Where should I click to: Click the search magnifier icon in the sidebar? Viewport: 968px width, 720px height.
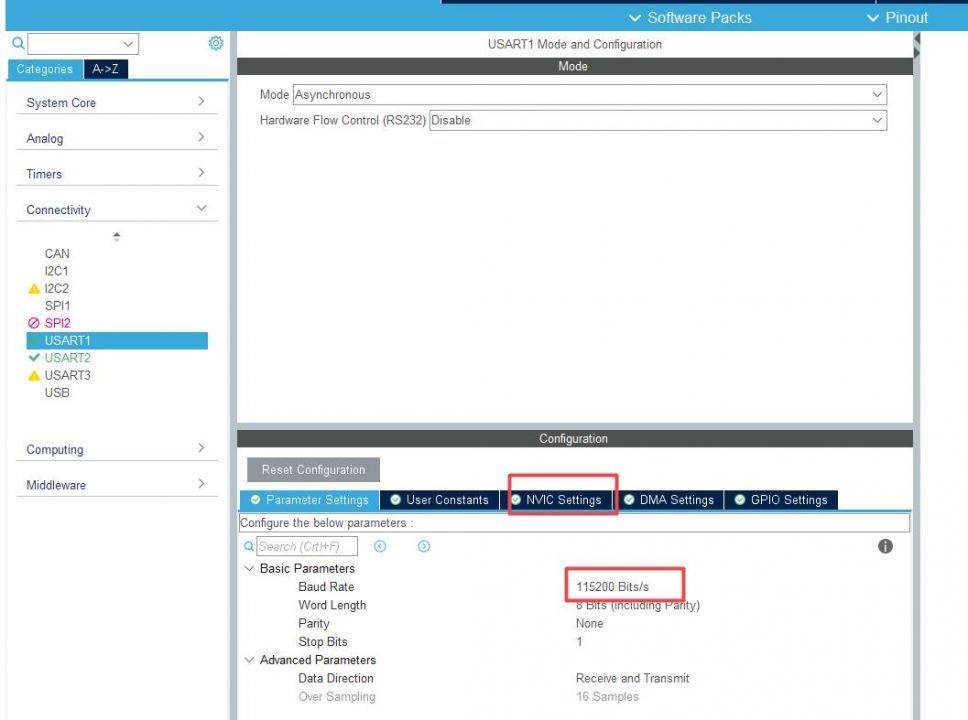(19, 43)
